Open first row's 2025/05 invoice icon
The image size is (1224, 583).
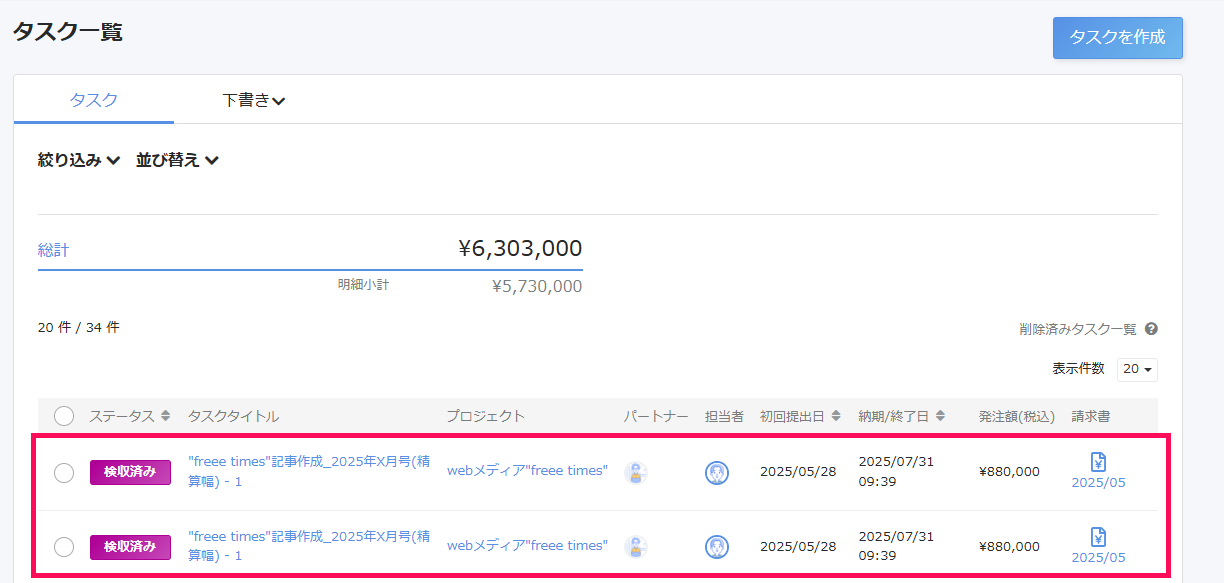coord(1098,462)
